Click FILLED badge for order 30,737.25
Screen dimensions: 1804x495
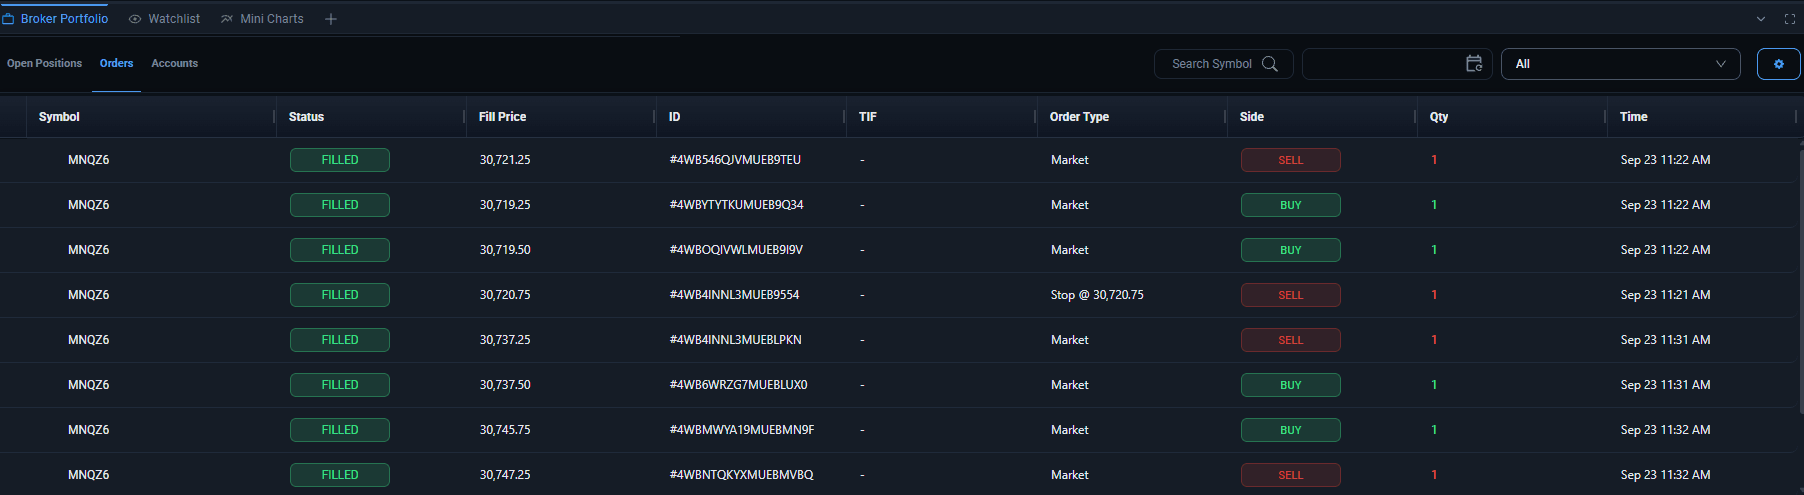coord(340,340)
